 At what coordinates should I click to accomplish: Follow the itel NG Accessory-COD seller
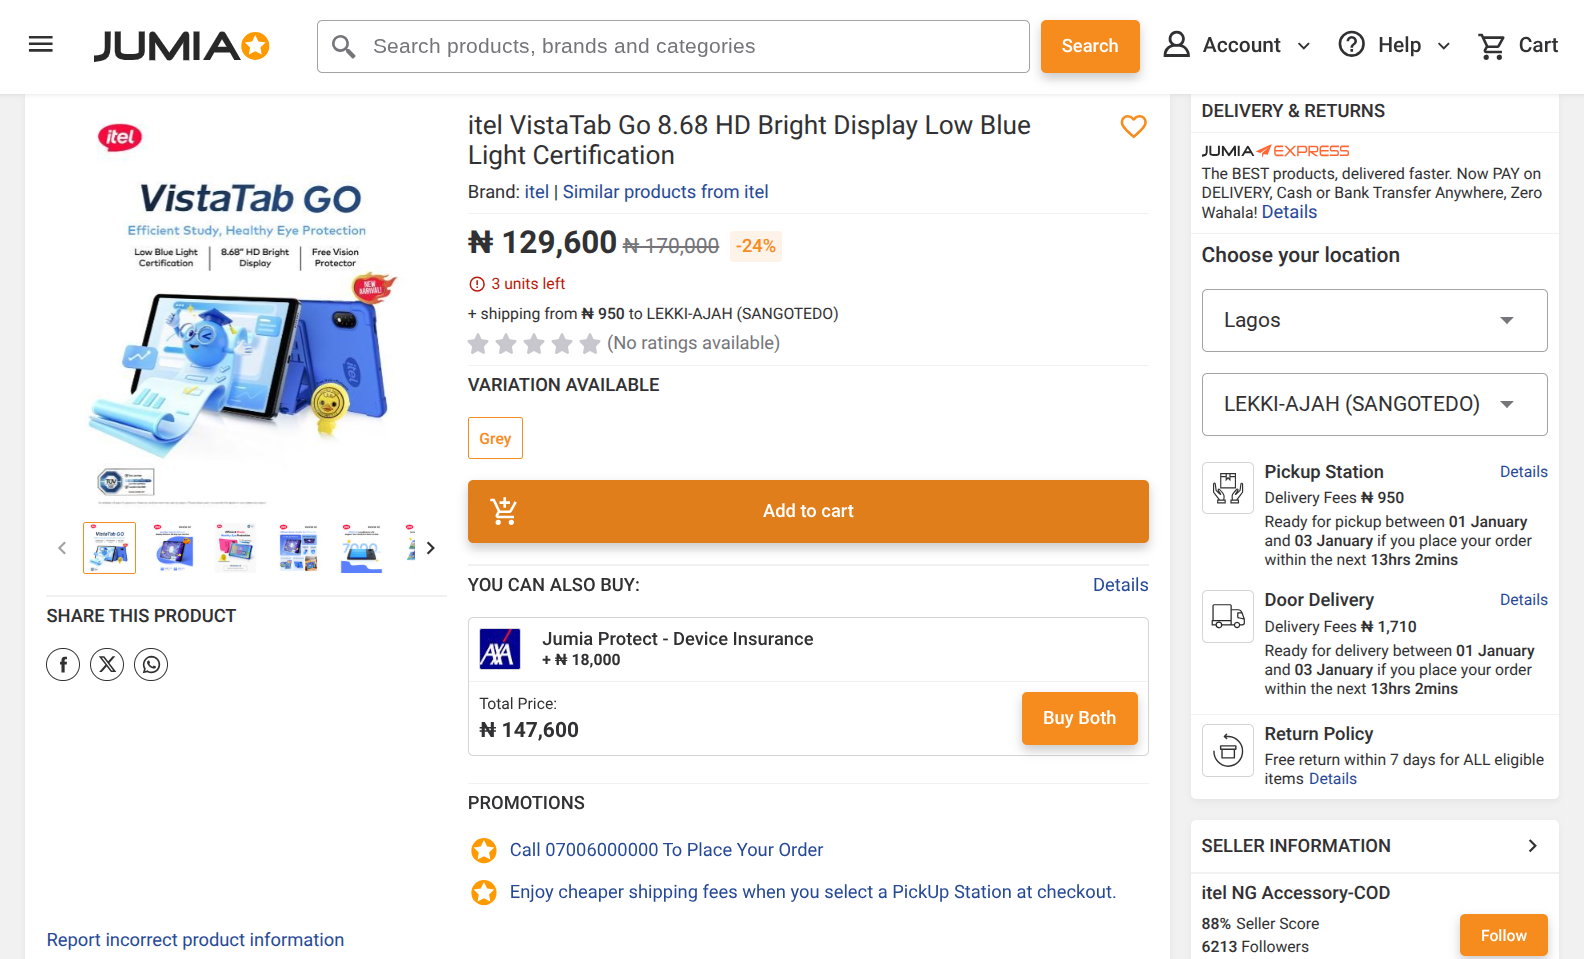(x=1503, y=936)
